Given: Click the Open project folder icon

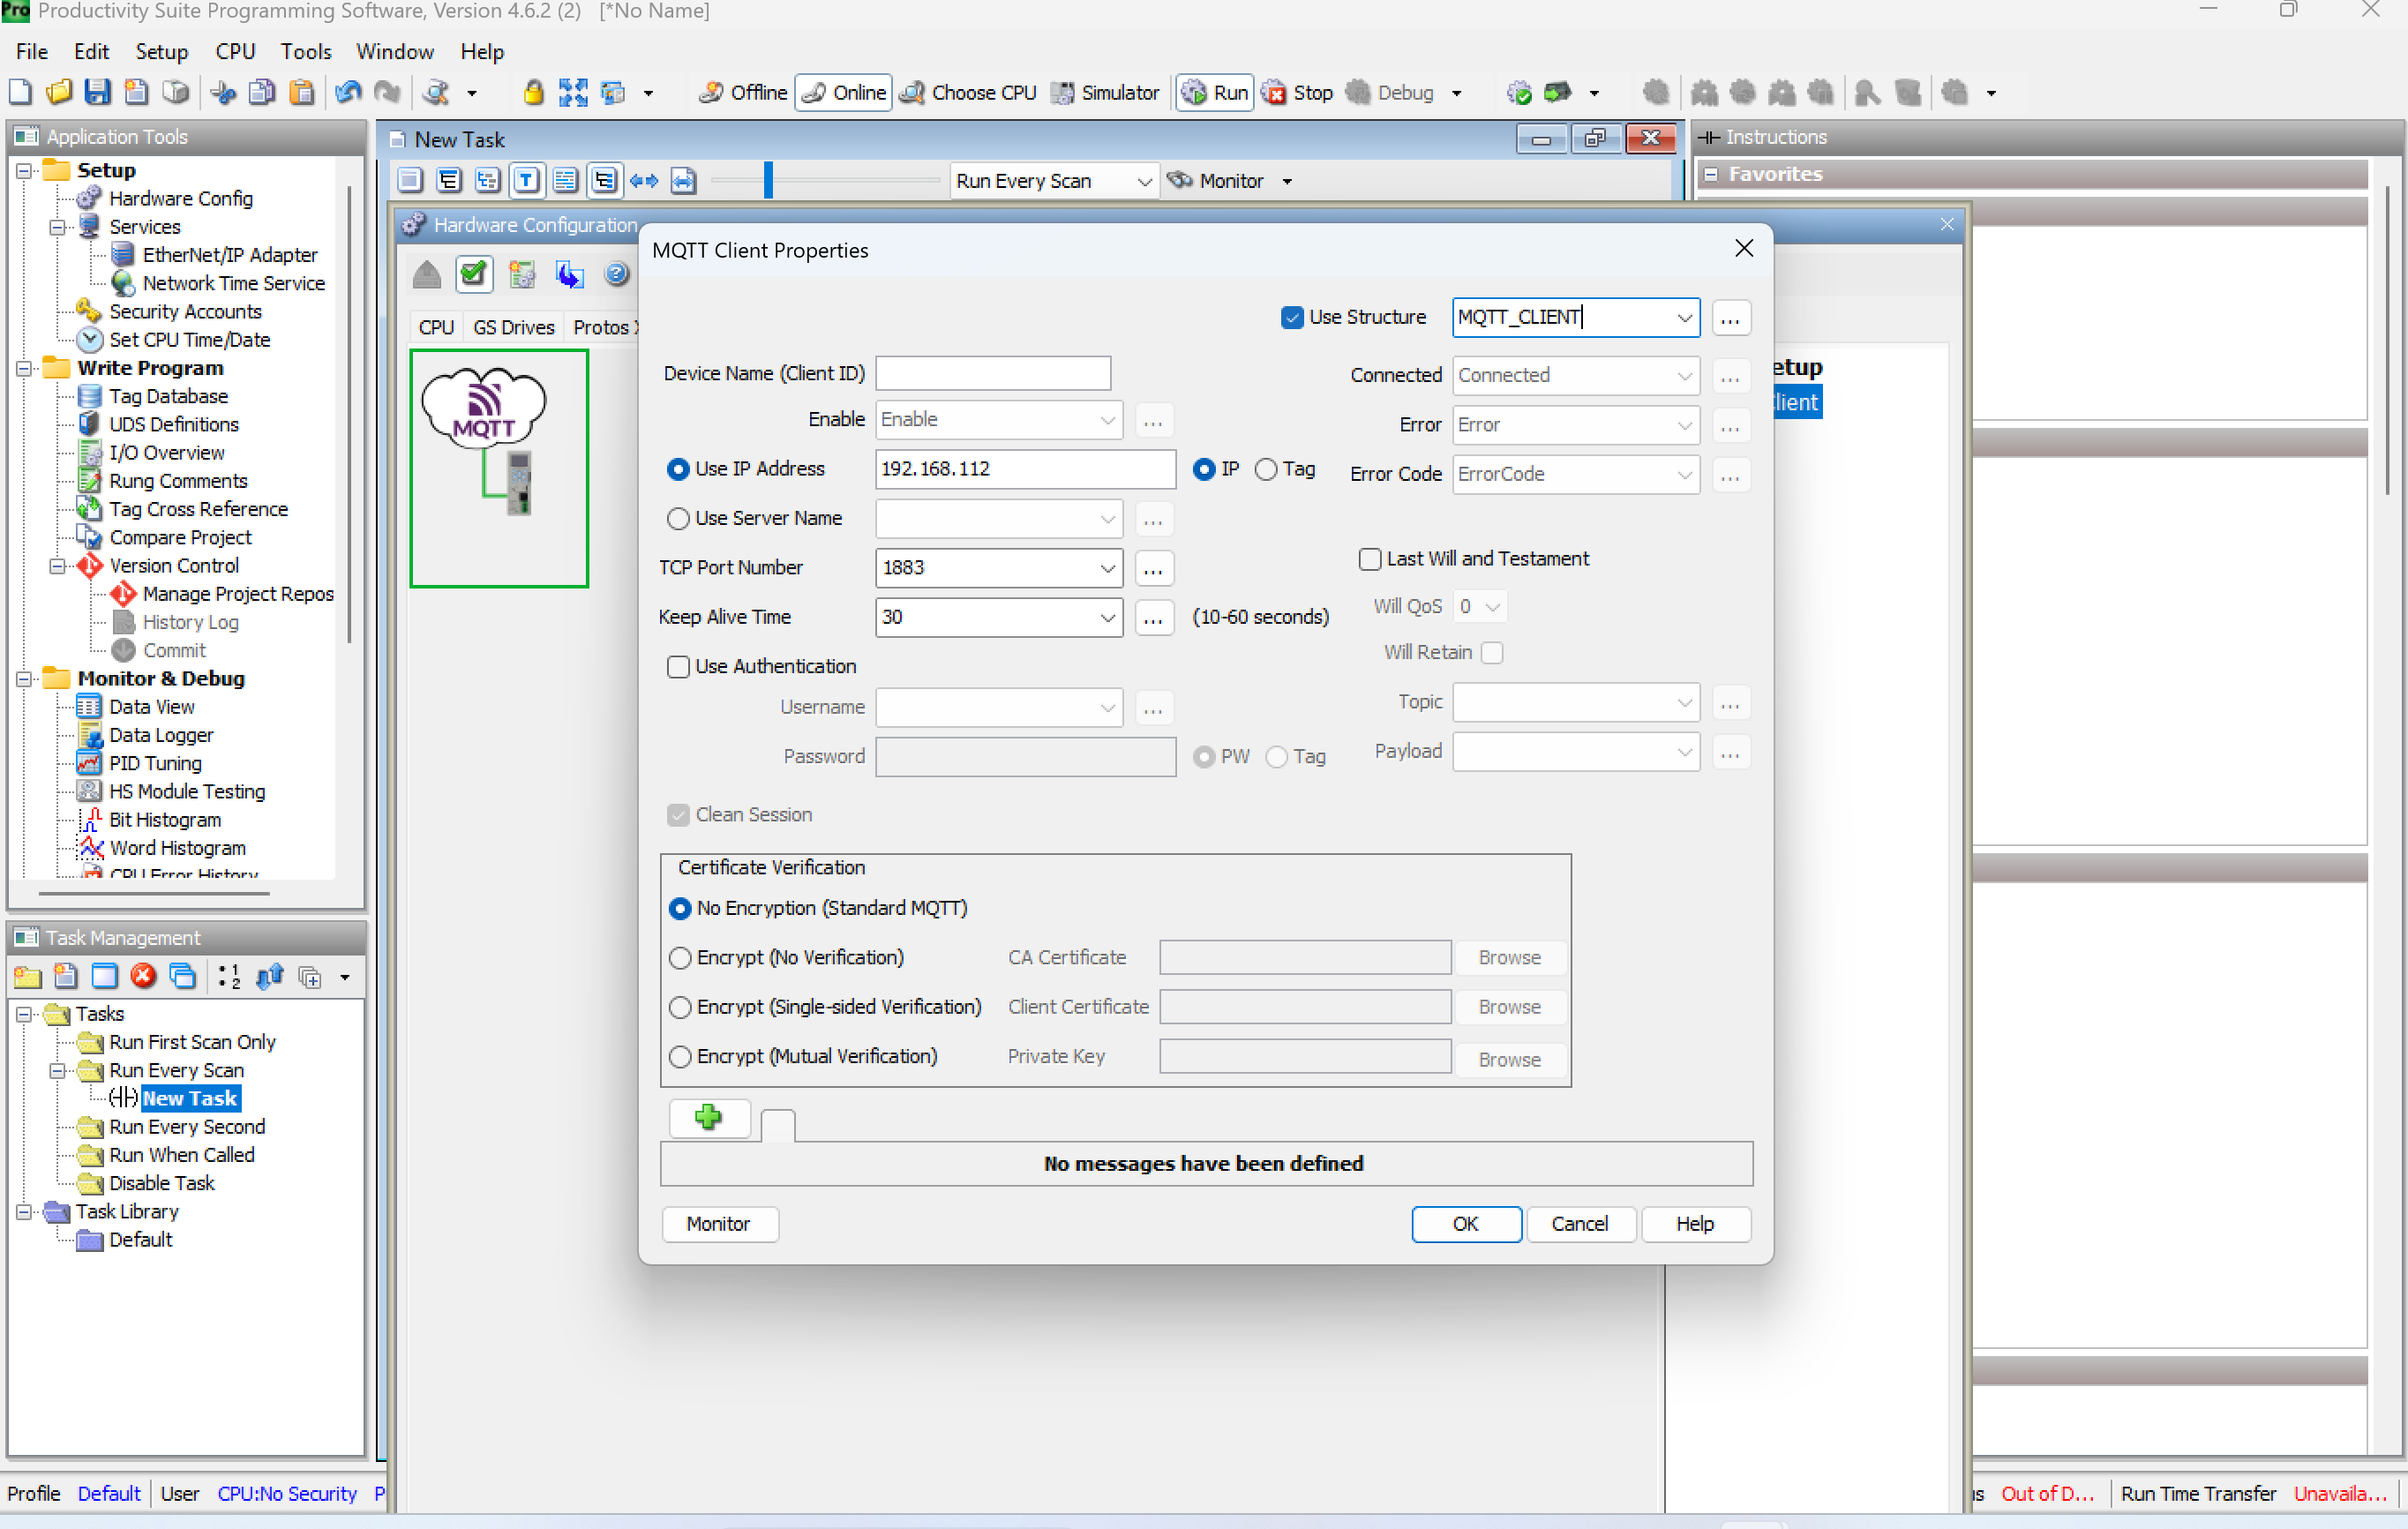Looking at the screenshot, I should pyautogui.click(x=59, y=93).
